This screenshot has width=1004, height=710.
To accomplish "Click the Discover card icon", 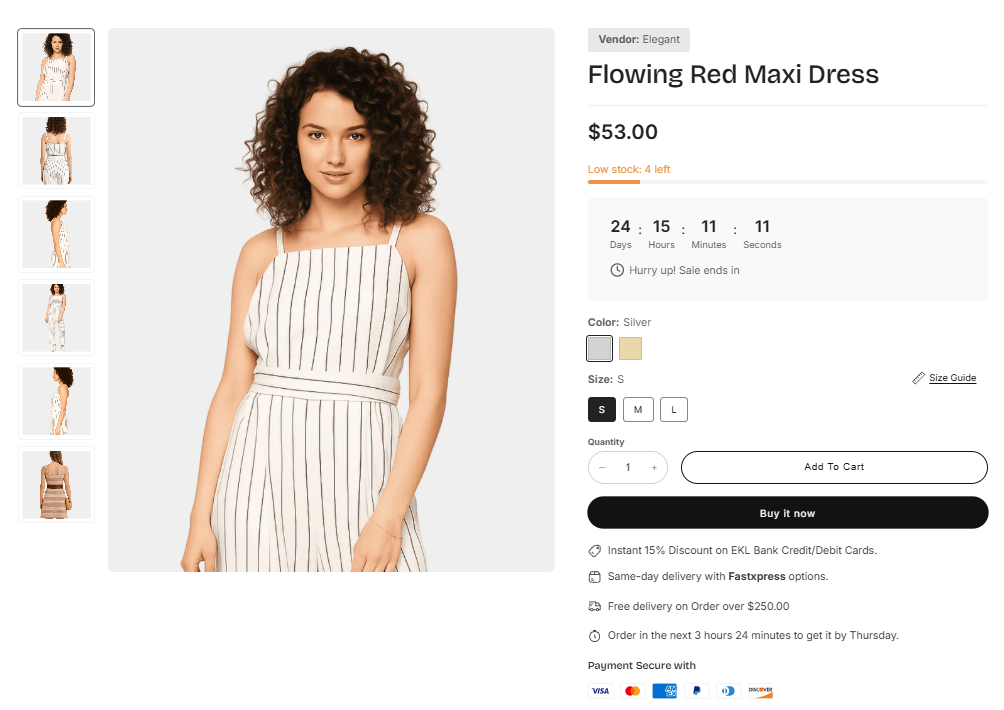I will point(760,691).
